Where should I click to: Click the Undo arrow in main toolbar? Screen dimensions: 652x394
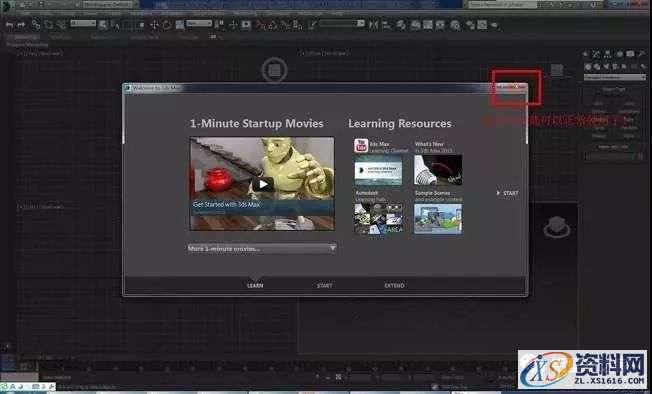[x=9, y=25]
